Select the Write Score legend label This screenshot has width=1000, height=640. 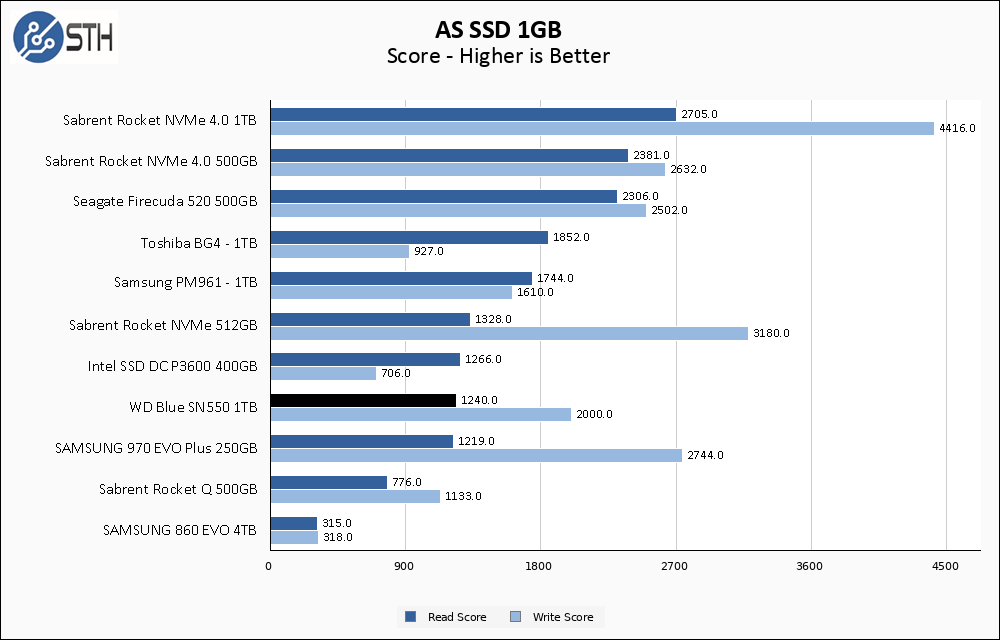[x=562, y=617]
